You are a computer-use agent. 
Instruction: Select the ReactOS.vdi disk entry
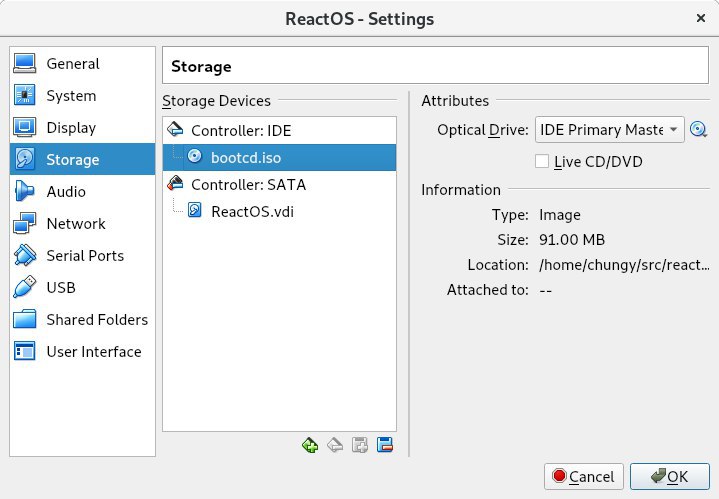click(x=252, y=211)
